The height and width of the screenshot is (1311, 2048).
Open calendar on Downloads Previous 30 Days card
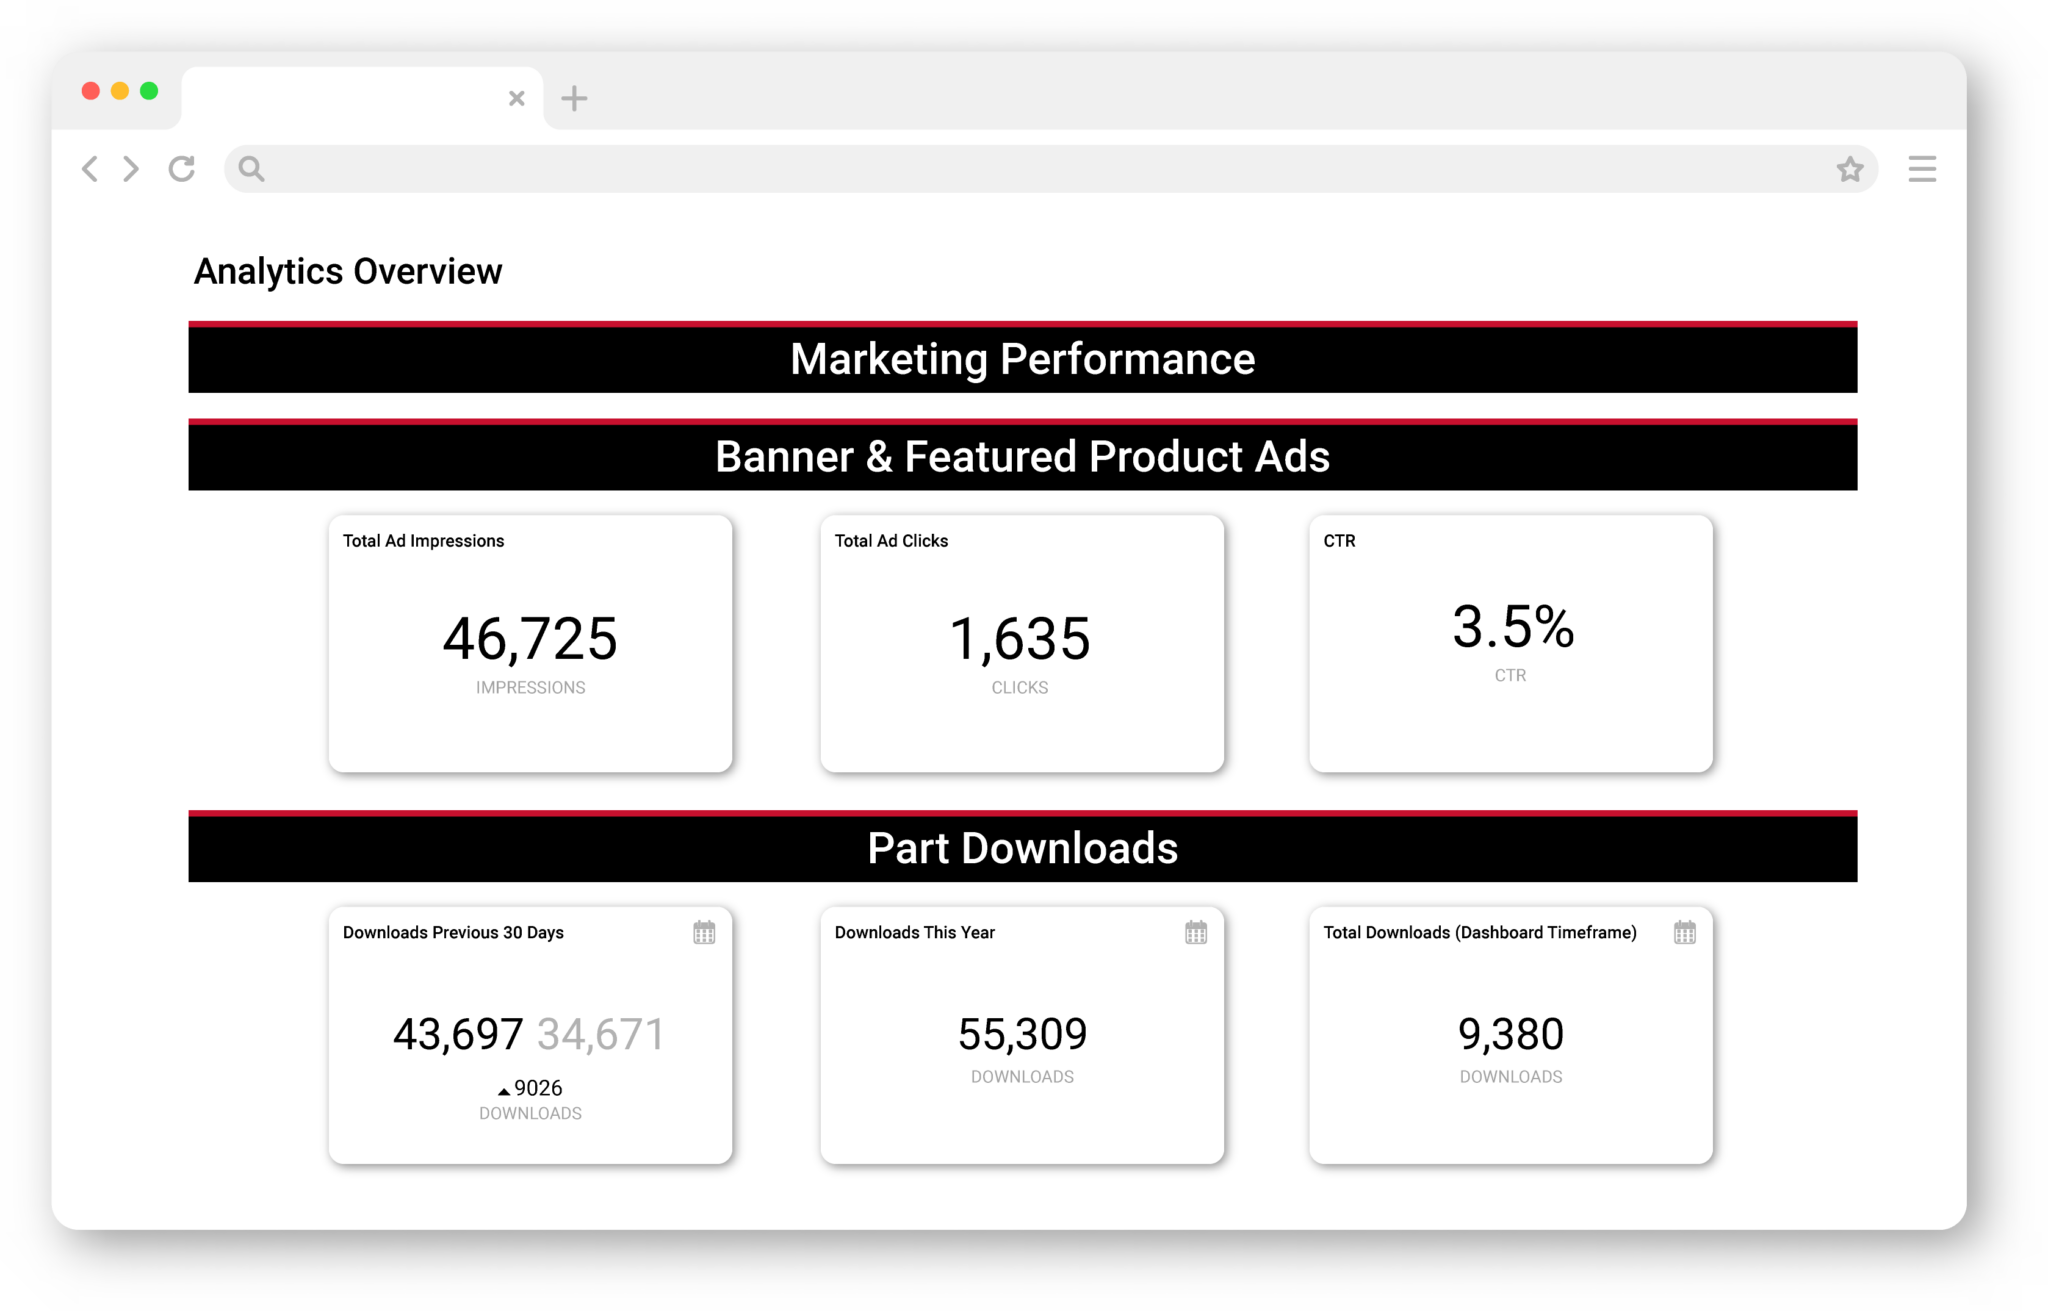704,933
